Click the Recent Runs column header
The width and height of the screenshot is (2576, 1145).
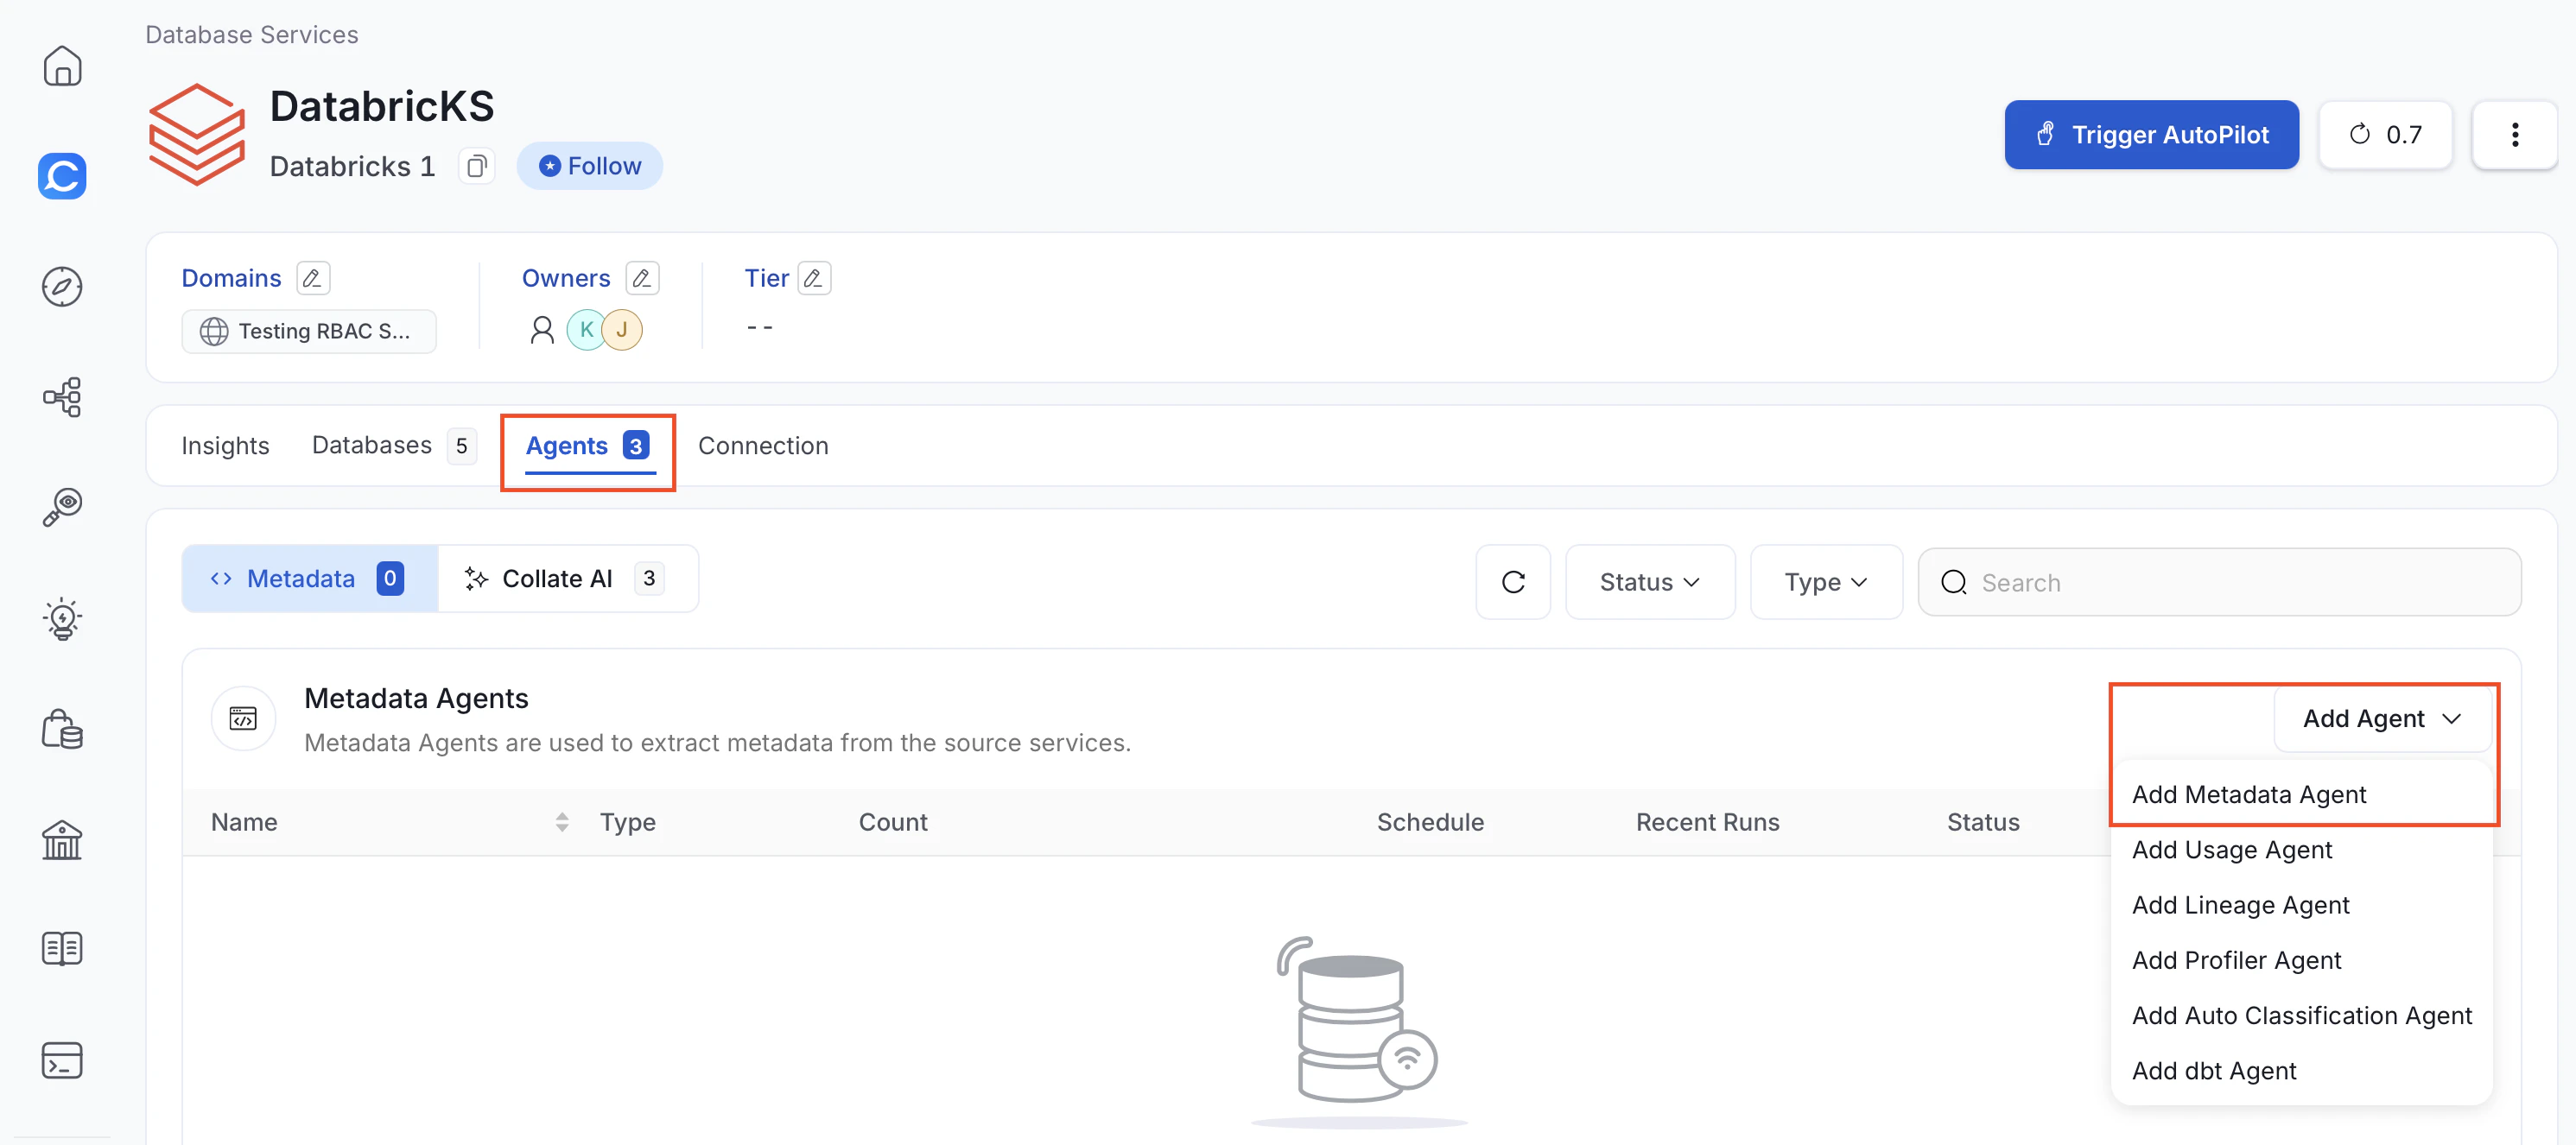coord(1707,822)
